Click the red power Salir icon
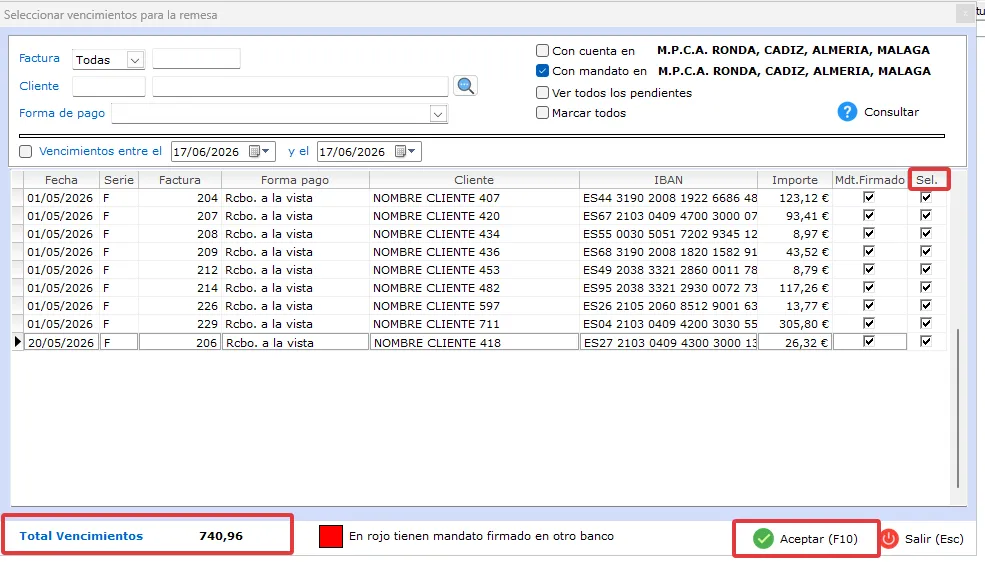The width and height of the screenshot is (985, 562). [x=889, y=538]
